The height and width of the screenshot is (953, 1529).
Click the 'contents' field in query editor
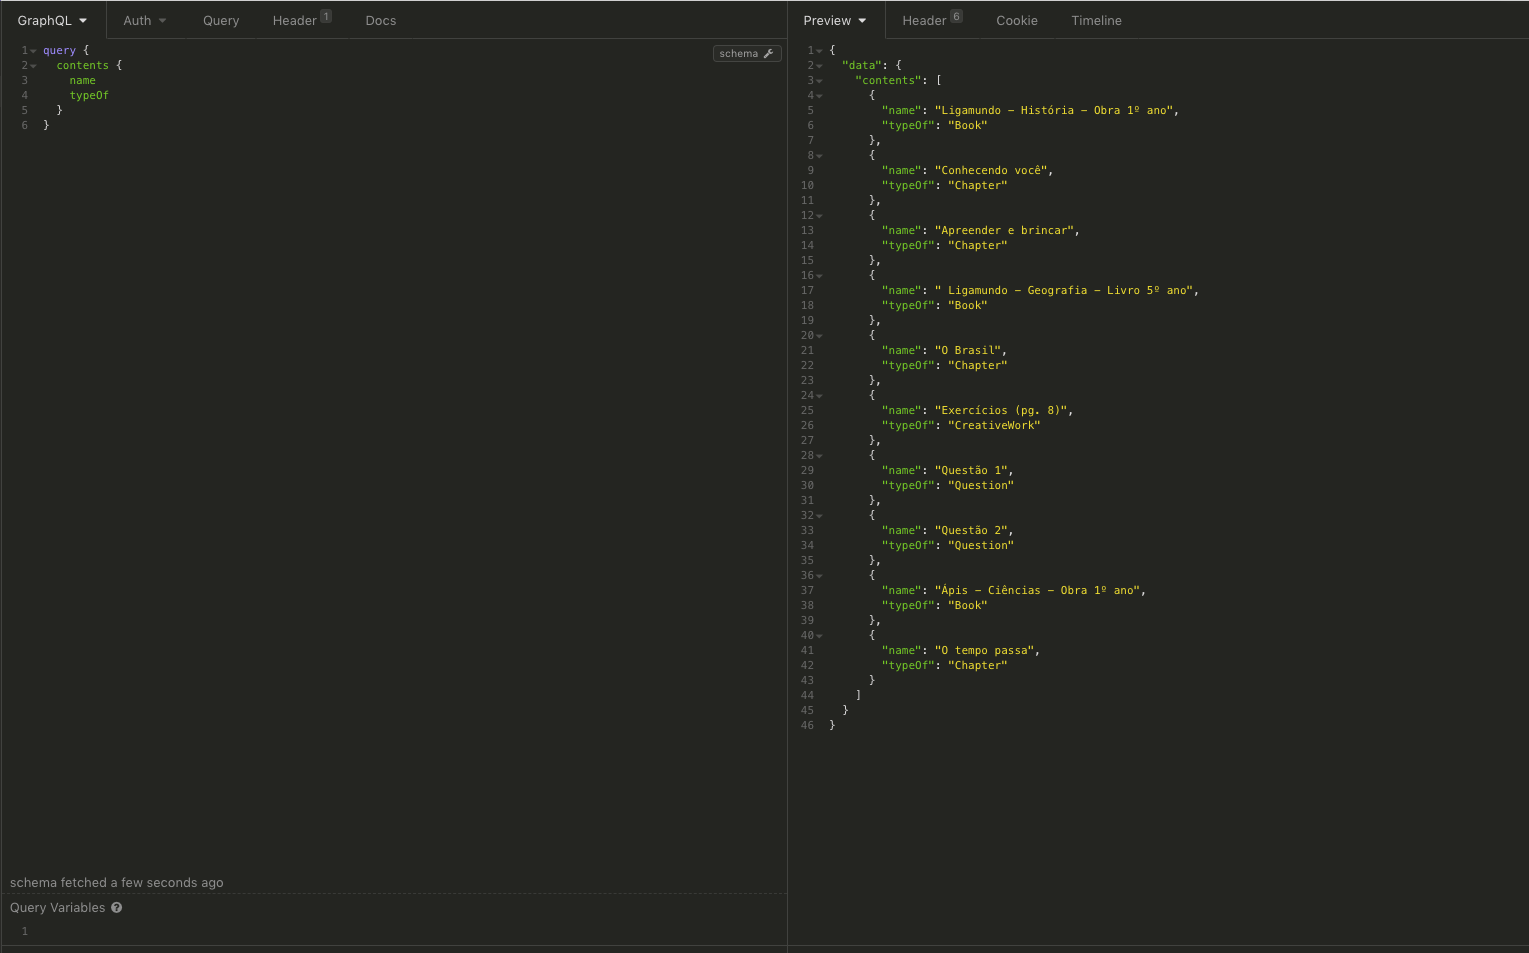[x=82, y=65]
